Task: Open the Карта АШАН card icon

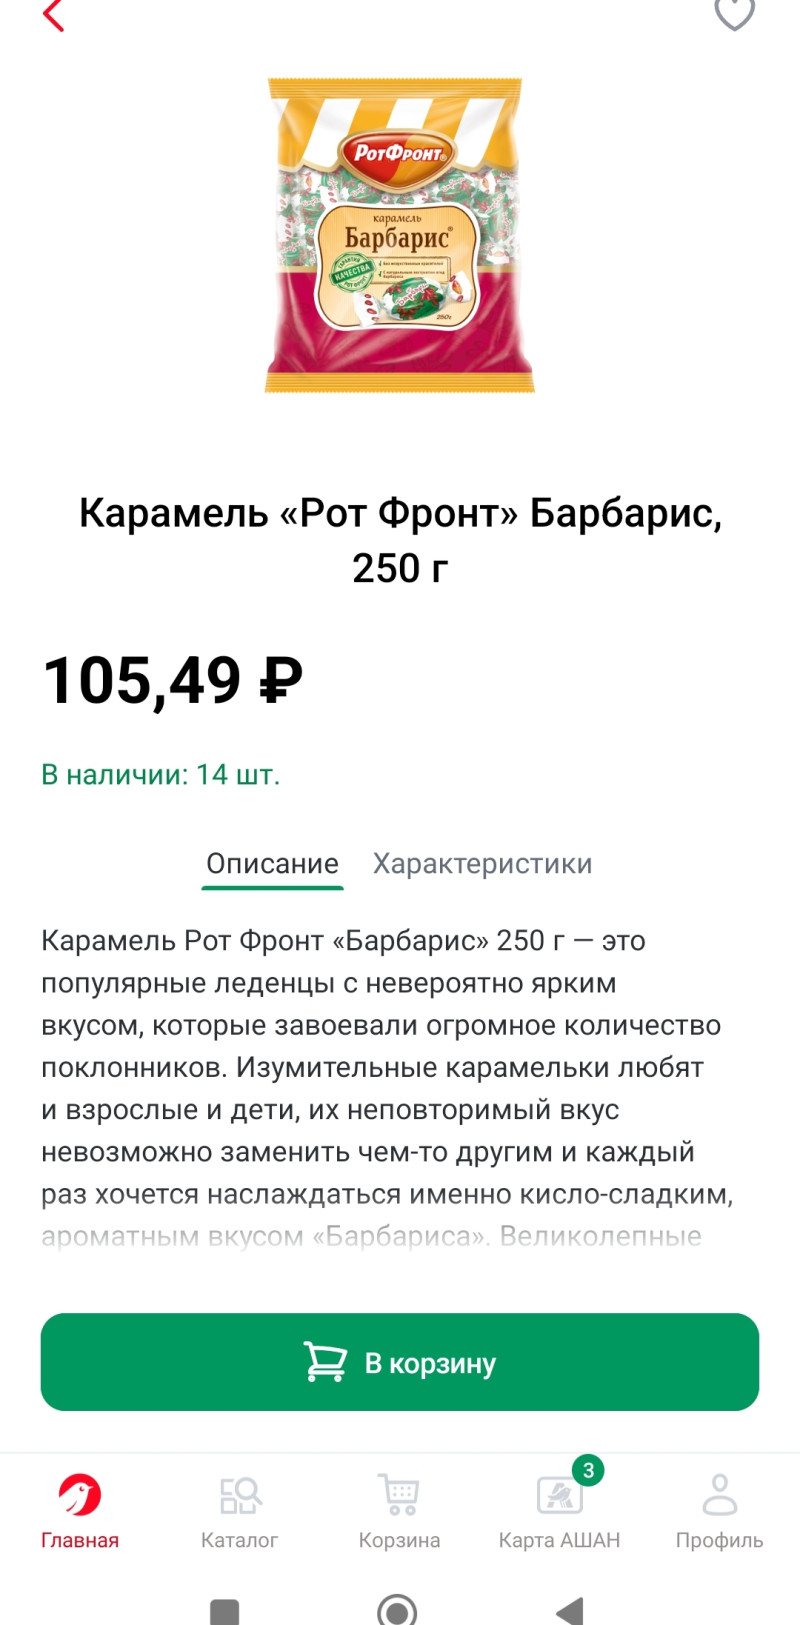Action: click(x=558, y=1497)
